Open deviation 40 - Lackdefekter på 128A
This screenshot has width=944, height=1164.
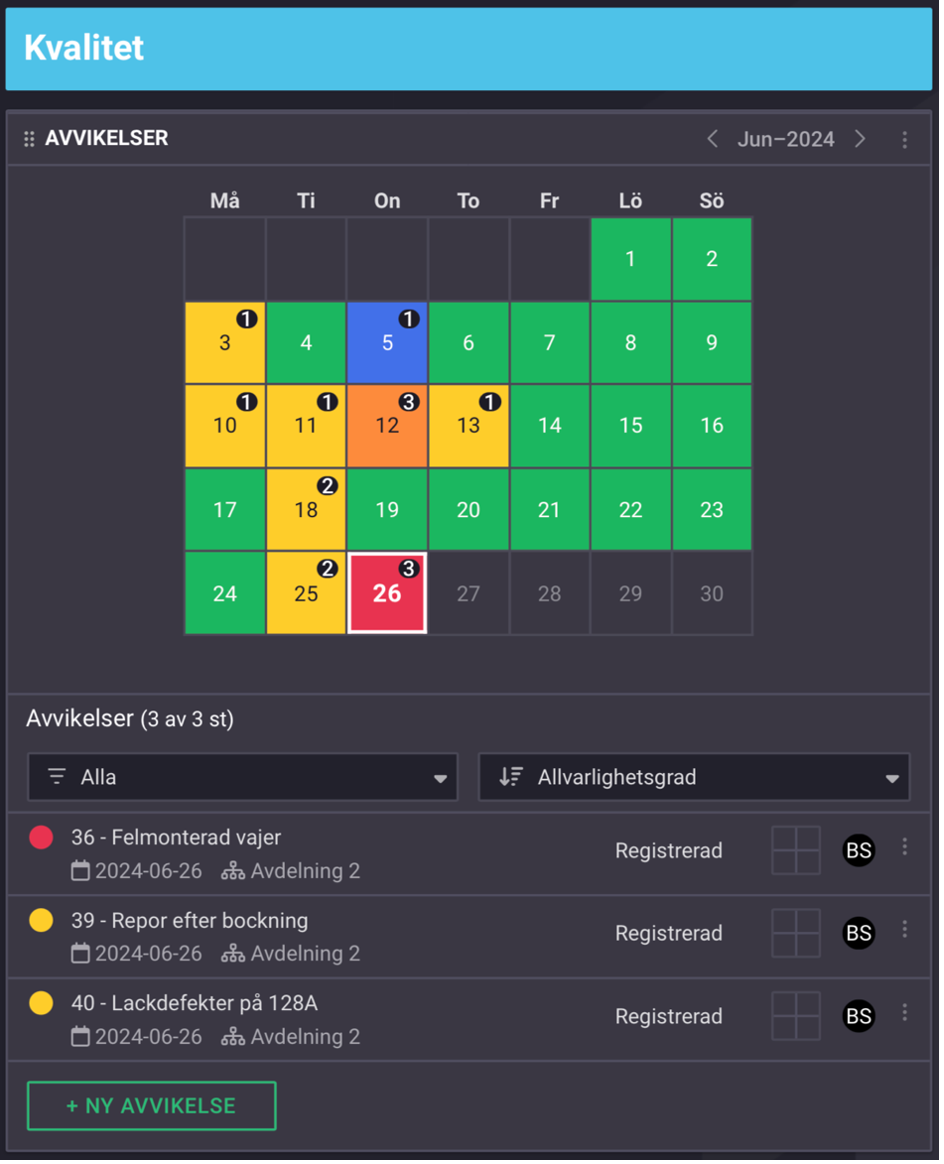pyautogui.click(x=194, y=1003)
